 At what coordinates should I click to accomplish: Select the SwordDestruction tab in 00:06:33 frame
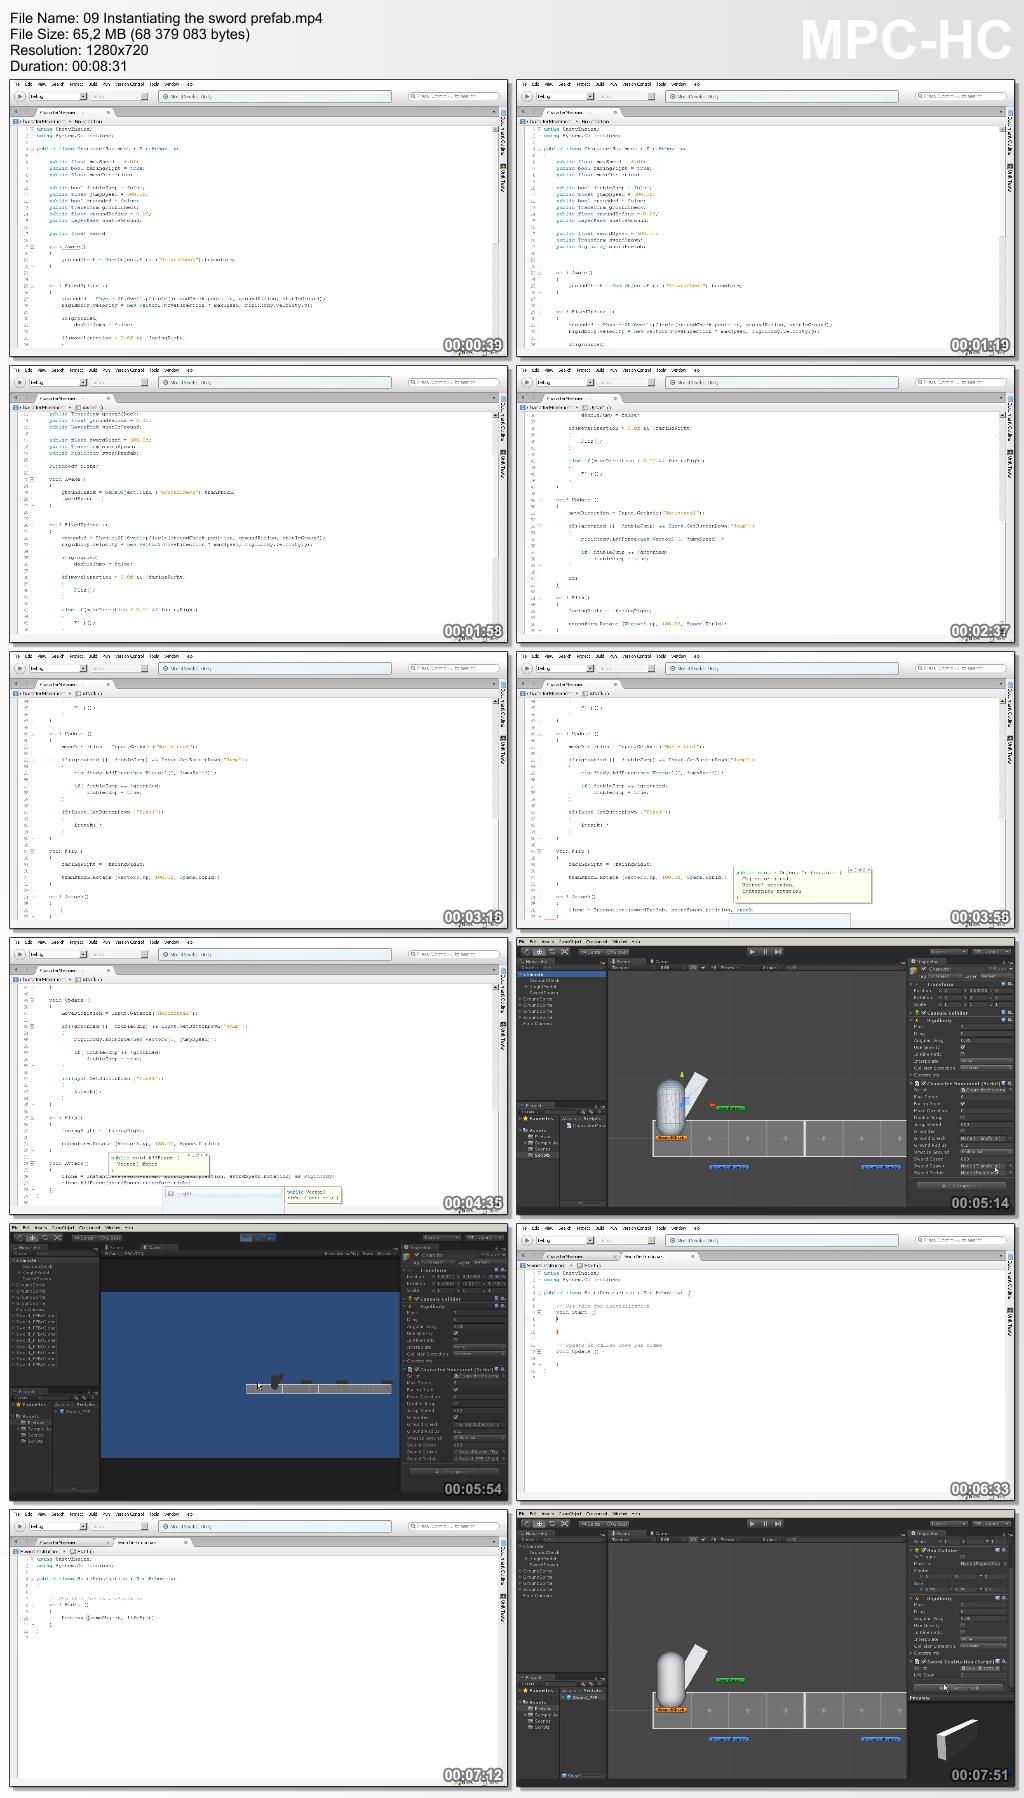[658, 1257]
